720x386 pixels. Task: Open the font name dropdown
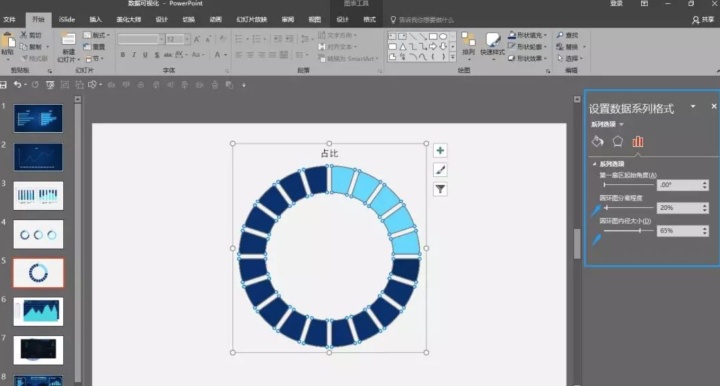tap(161, 39)
